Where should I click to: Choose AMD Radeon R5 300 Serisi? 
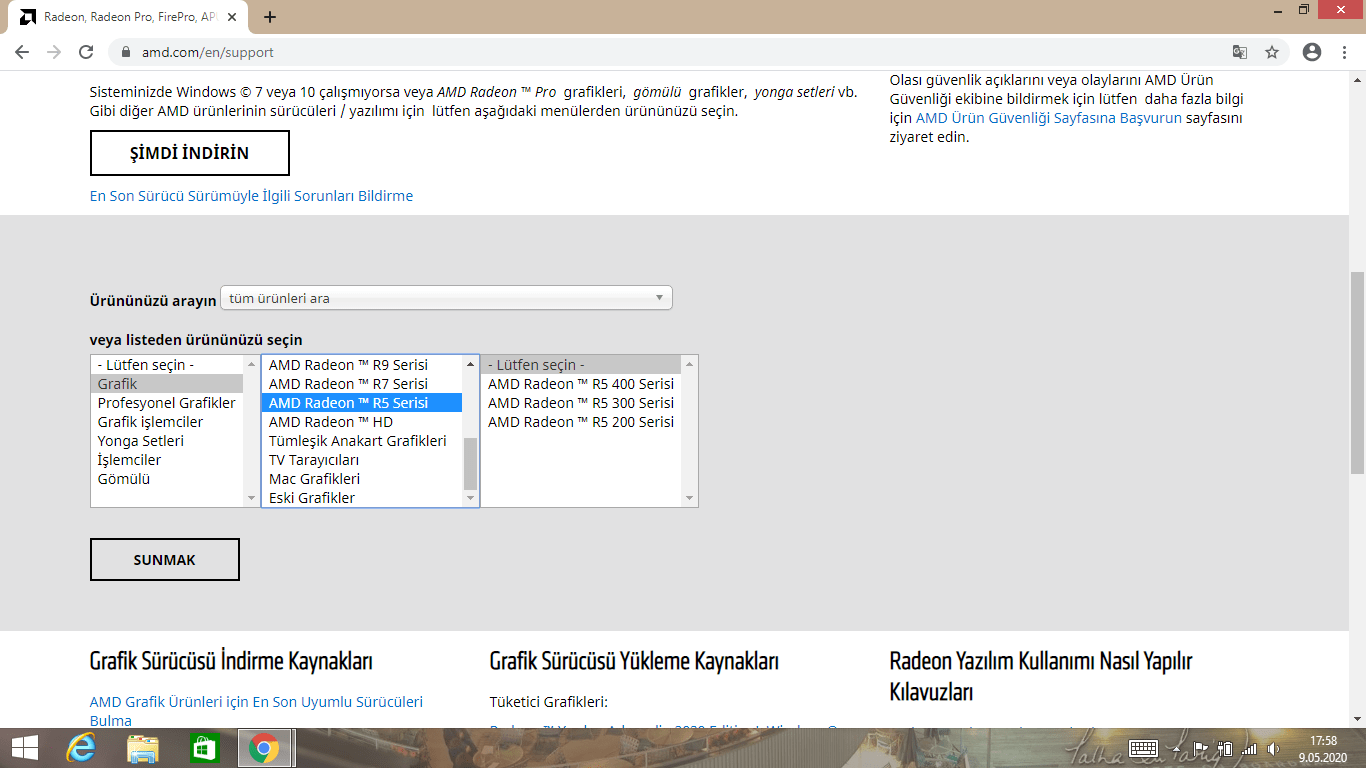click(x=581, y=403)
